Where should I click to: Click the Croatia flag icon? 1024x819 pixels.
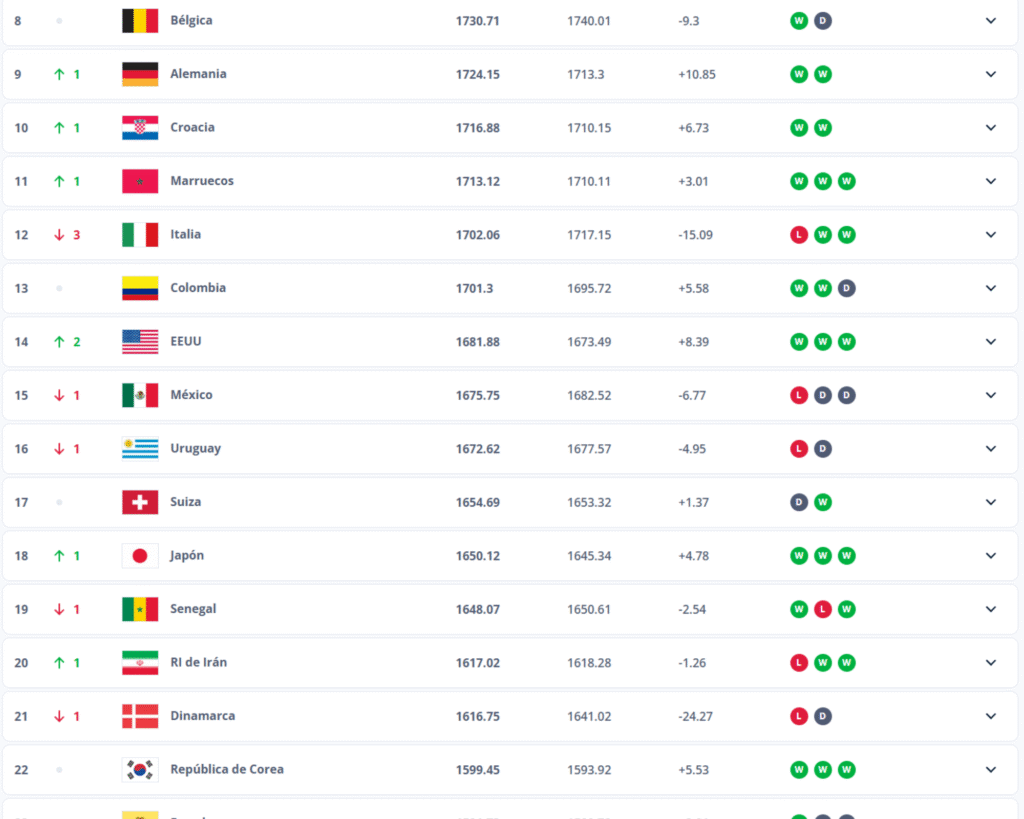pos(140,128)
